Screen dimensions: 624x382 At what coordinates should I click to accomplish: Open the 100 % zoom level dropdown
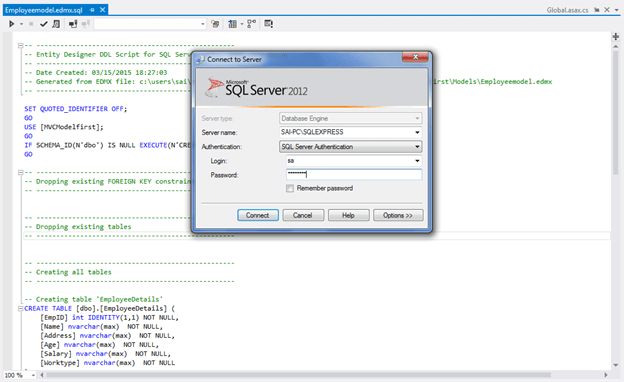coord(33,375)
